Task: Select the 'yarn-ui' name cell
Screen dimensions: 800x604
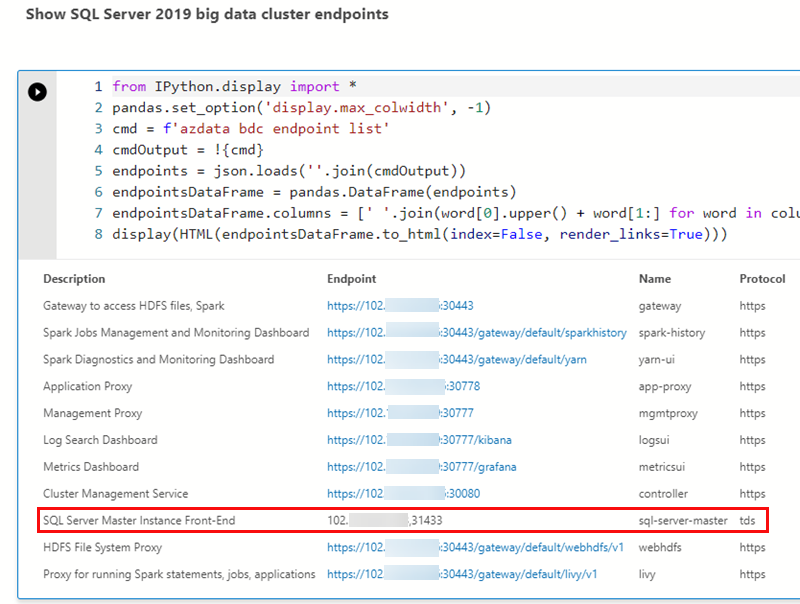Action: [657, 360]
